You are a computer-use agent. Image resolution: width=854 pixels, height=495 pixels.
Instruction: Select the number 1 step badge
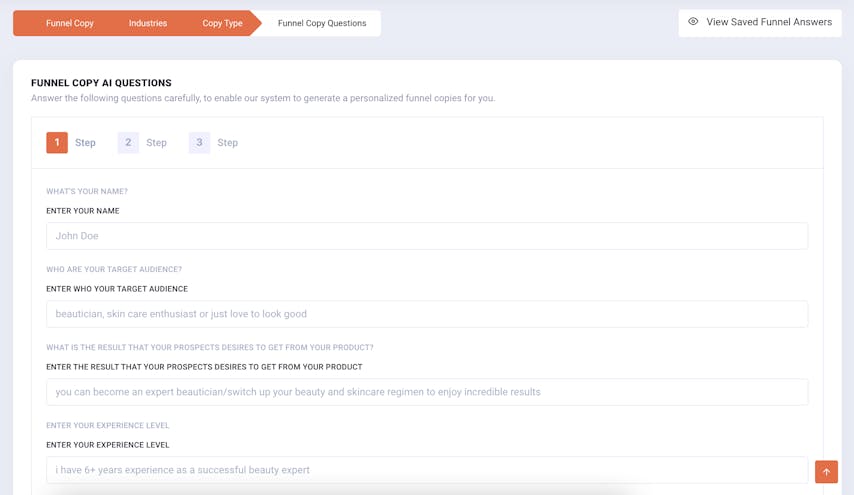point(57,143)
